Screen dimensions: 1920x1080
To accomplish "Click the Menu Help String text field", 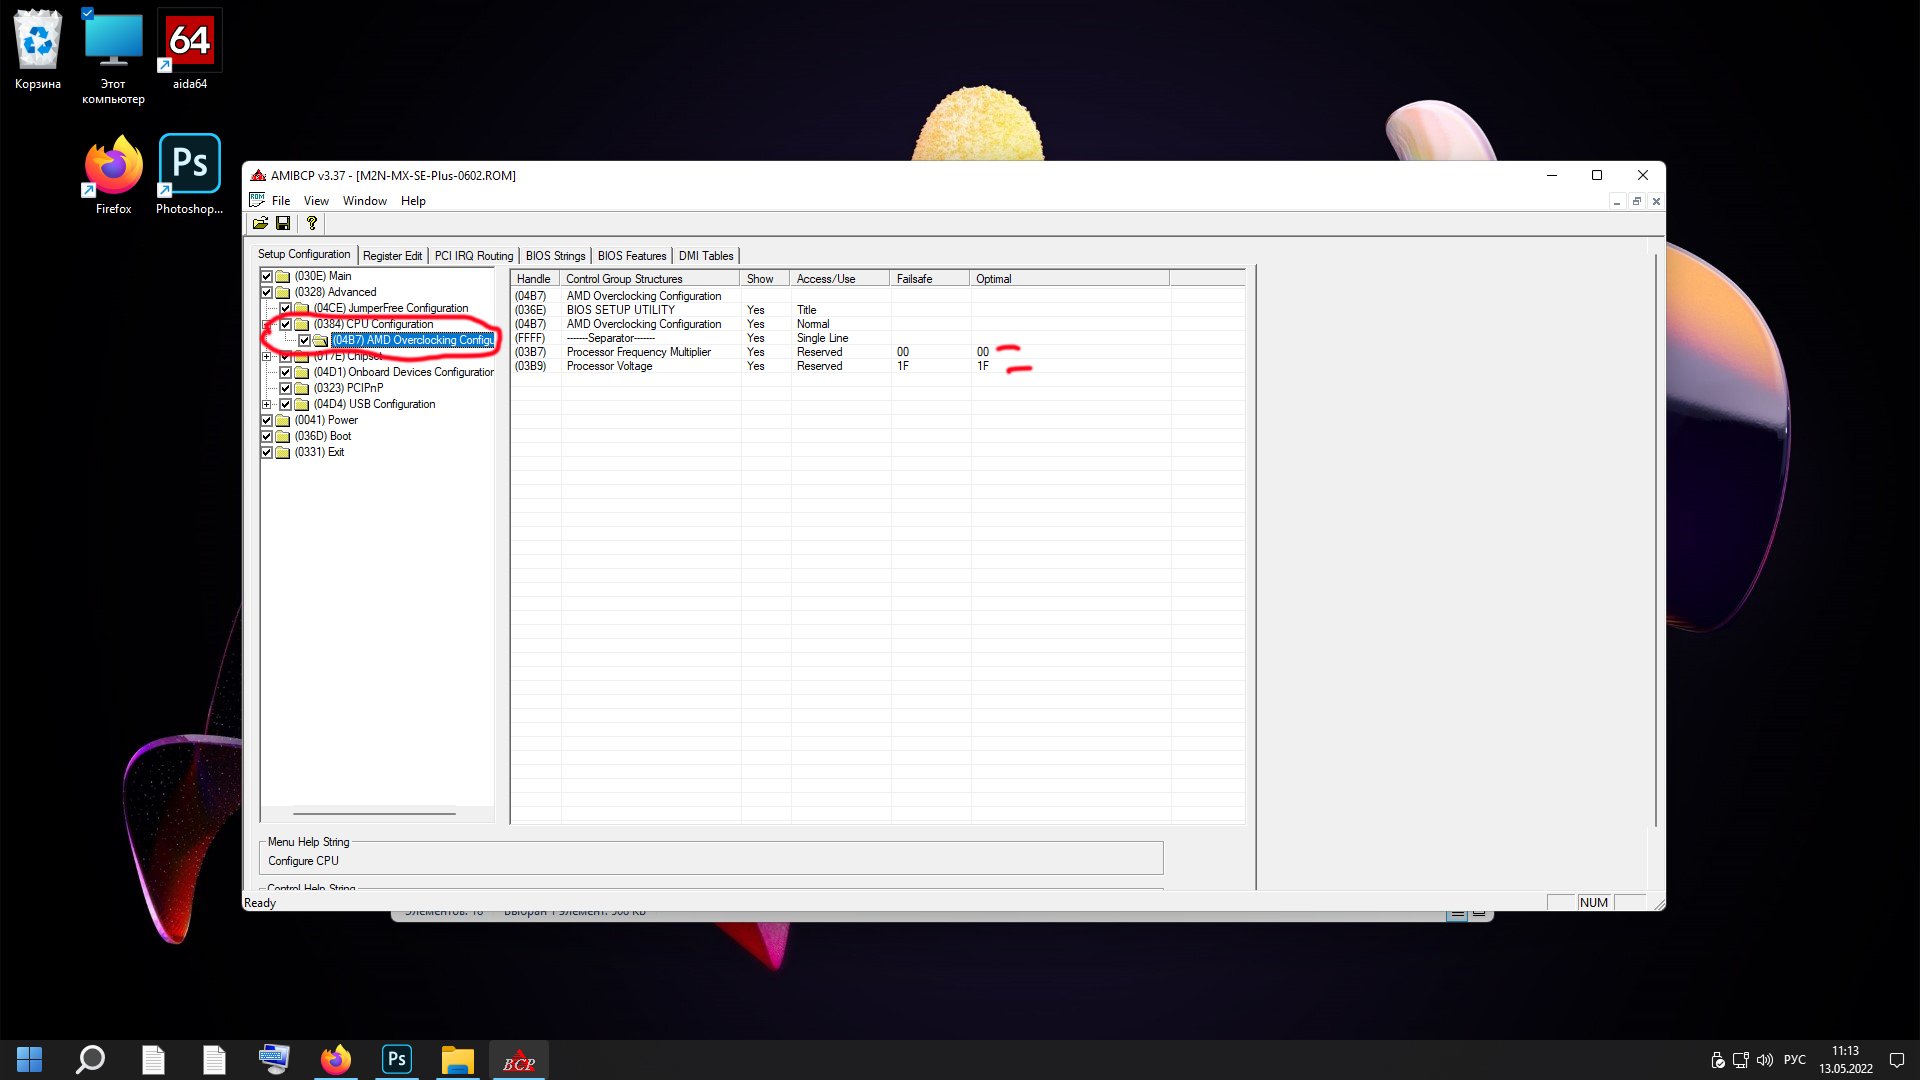I will click(710, 860).
